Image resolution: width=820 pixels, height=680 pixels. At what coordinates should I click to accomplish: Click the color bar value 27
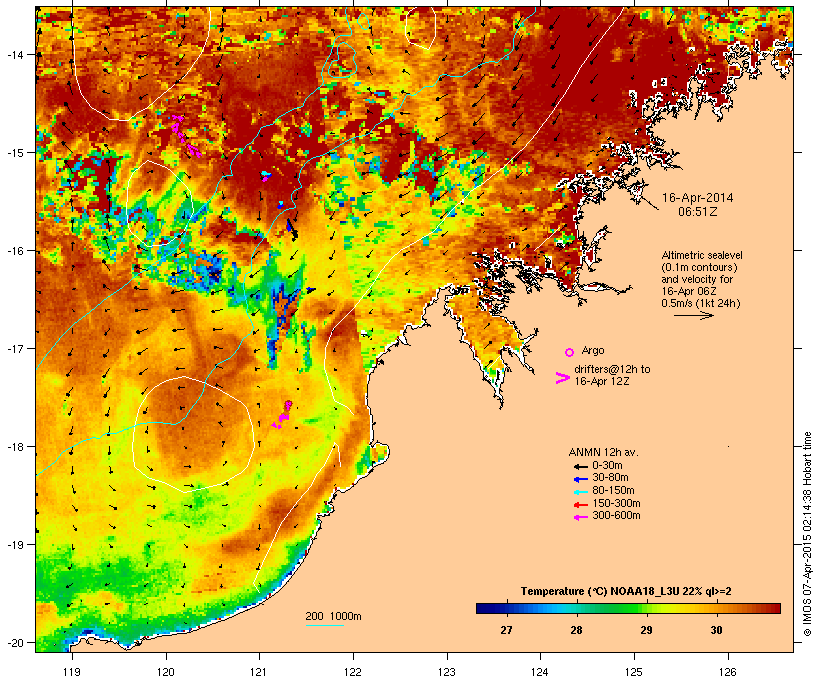click(x=506, y=630)
